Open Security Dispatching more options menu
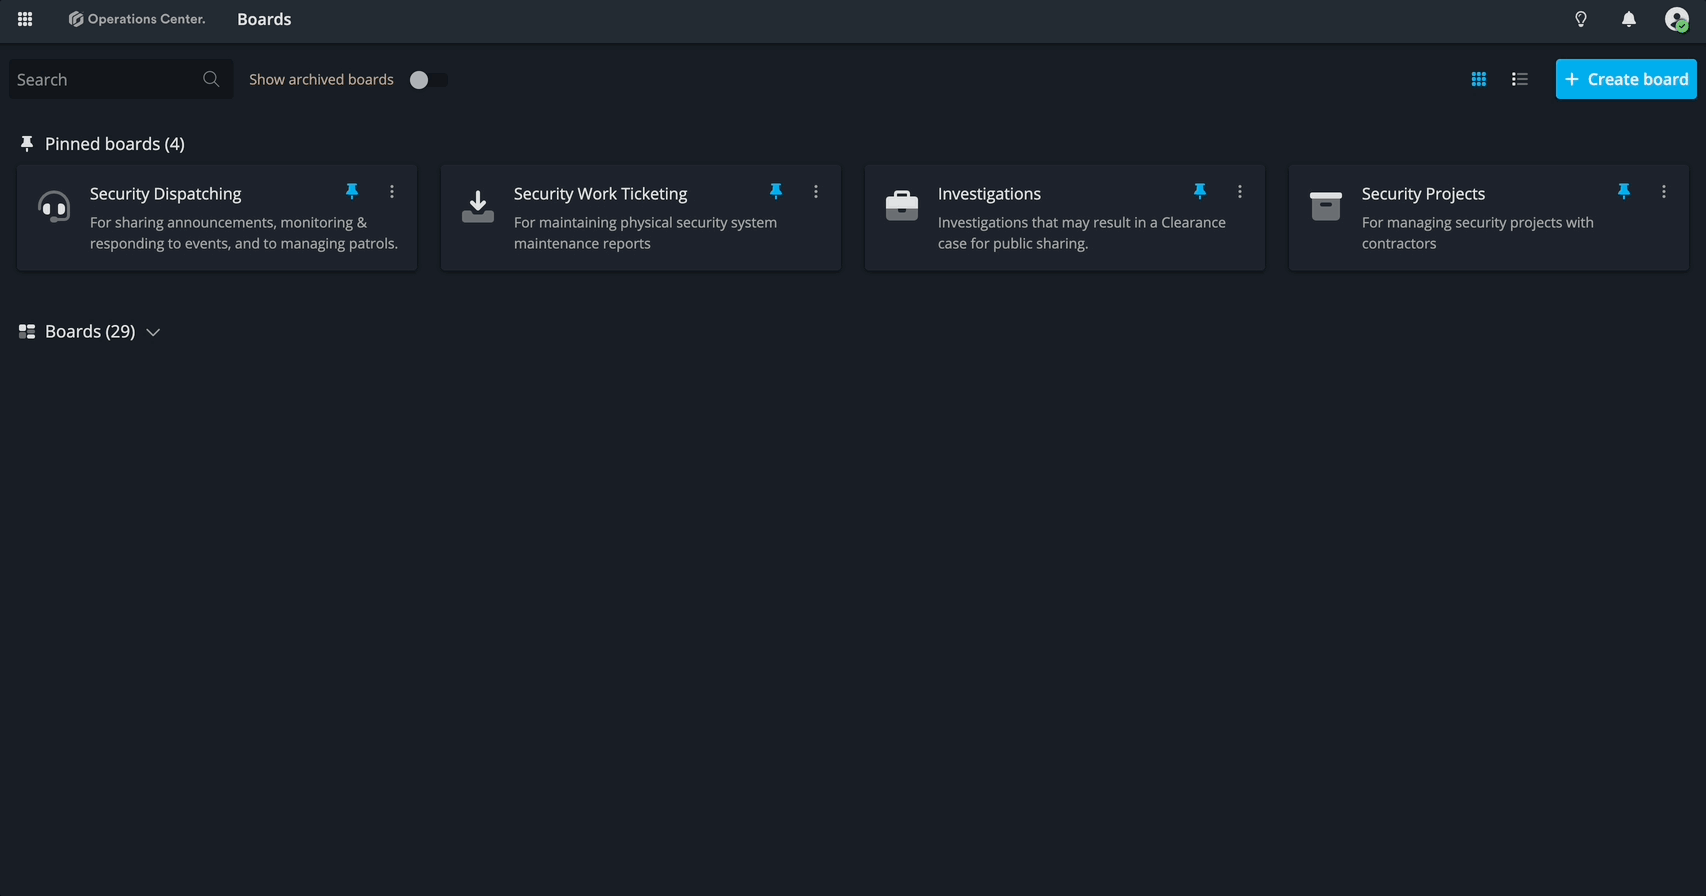 click(392, 191)
